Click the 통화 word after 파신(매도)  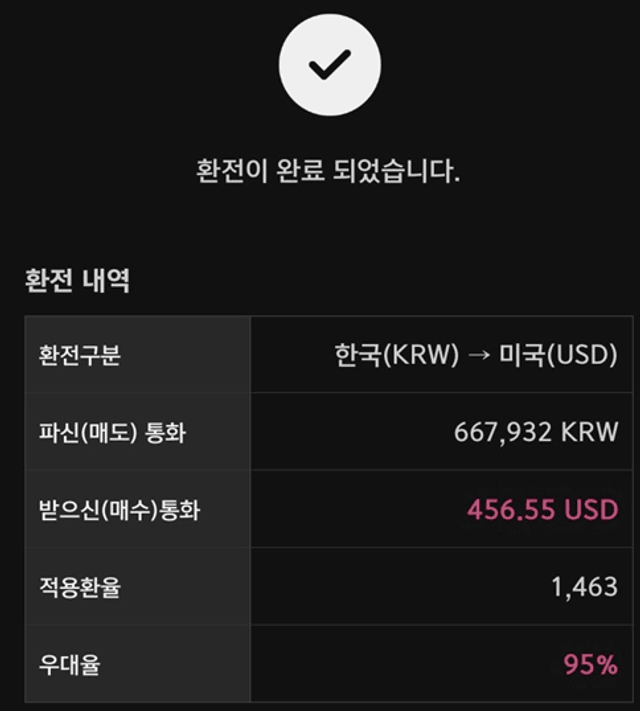point(165,433)
